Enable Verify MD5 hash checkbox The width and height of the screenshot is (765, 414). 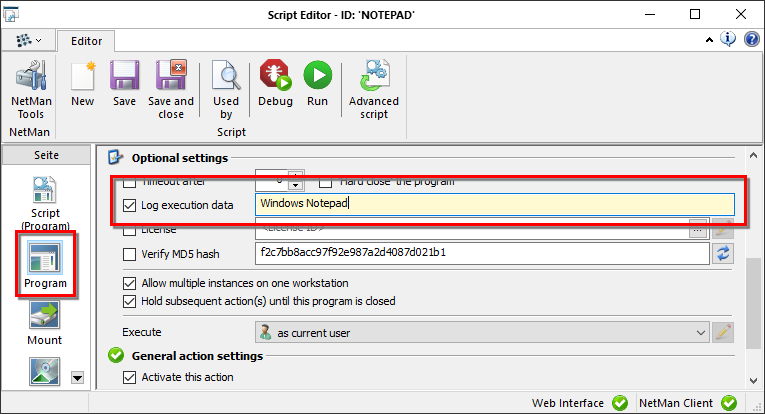click(x=129, y=253)
